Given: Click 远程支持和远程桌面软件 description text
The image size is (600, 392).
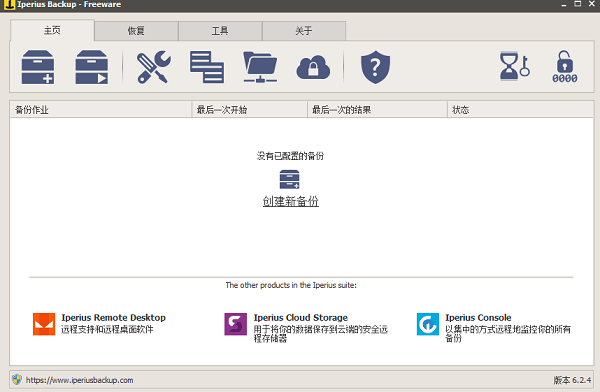Looking at the screenshot, I should [107, 329].
